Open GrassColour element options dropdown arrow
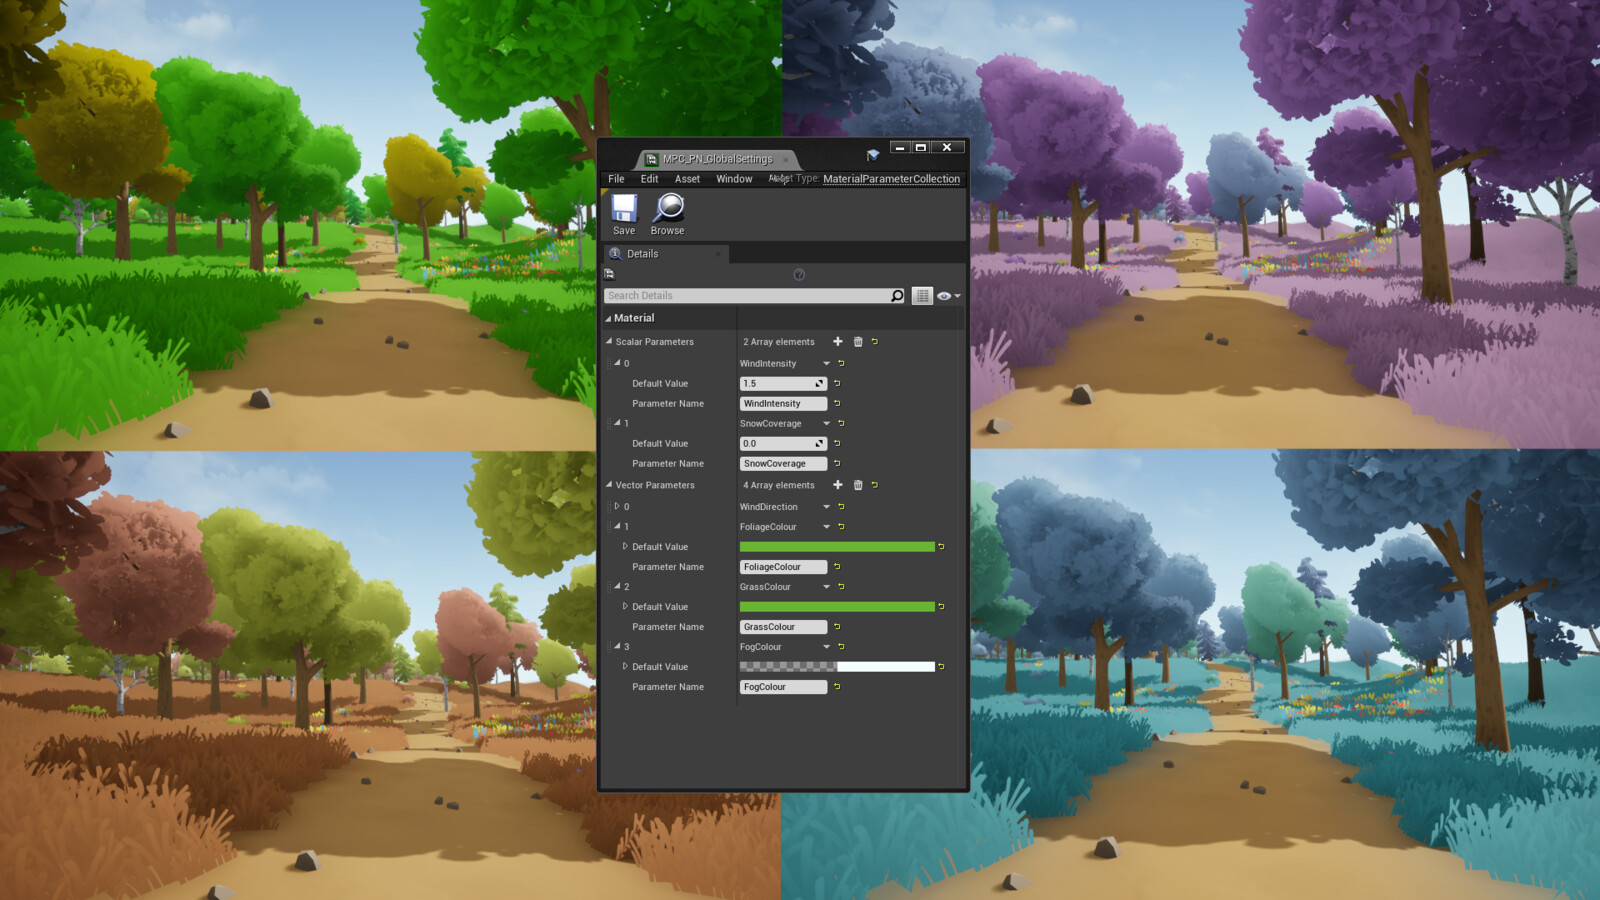The height and width of the screenshot is (900, 1600). 826,587
